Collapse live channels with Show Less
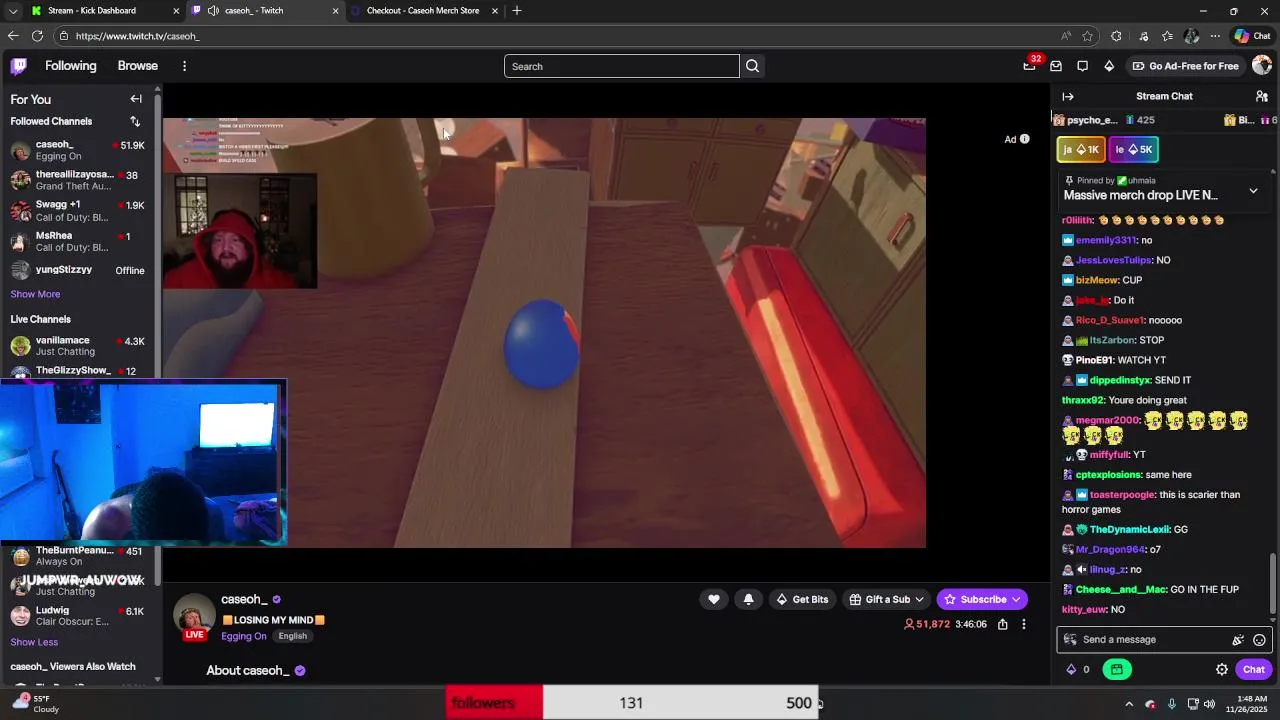This screenshot has height=720, width=1280. (x=34, y=642)
